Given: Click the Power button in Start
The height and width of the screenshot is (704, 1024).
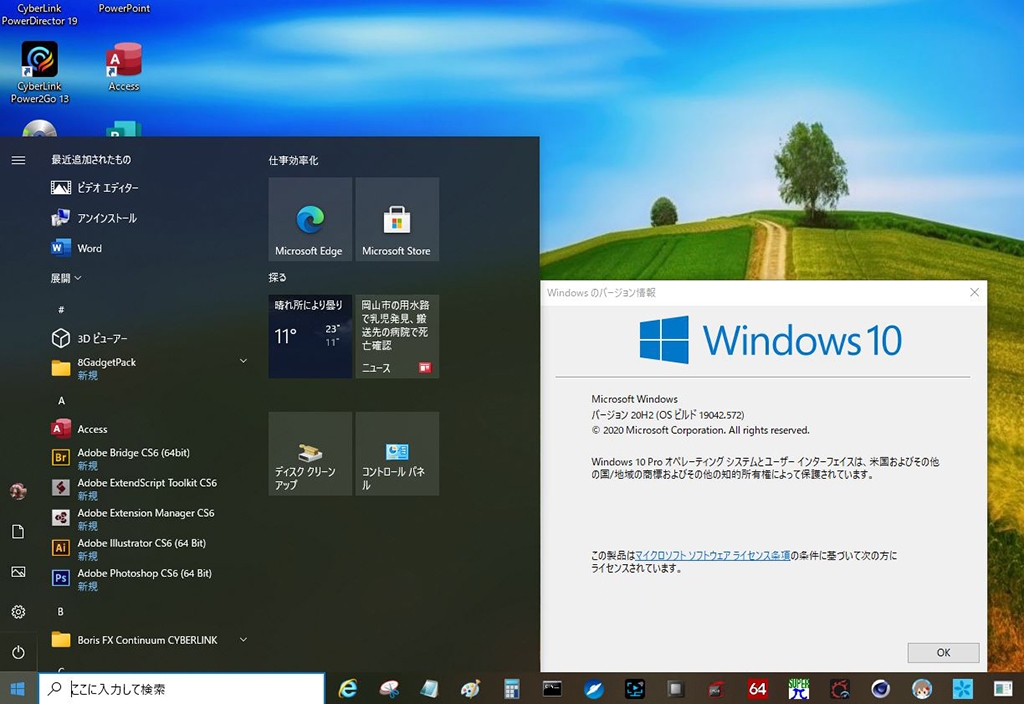Looking at the screenshot, I should point(18,652).
